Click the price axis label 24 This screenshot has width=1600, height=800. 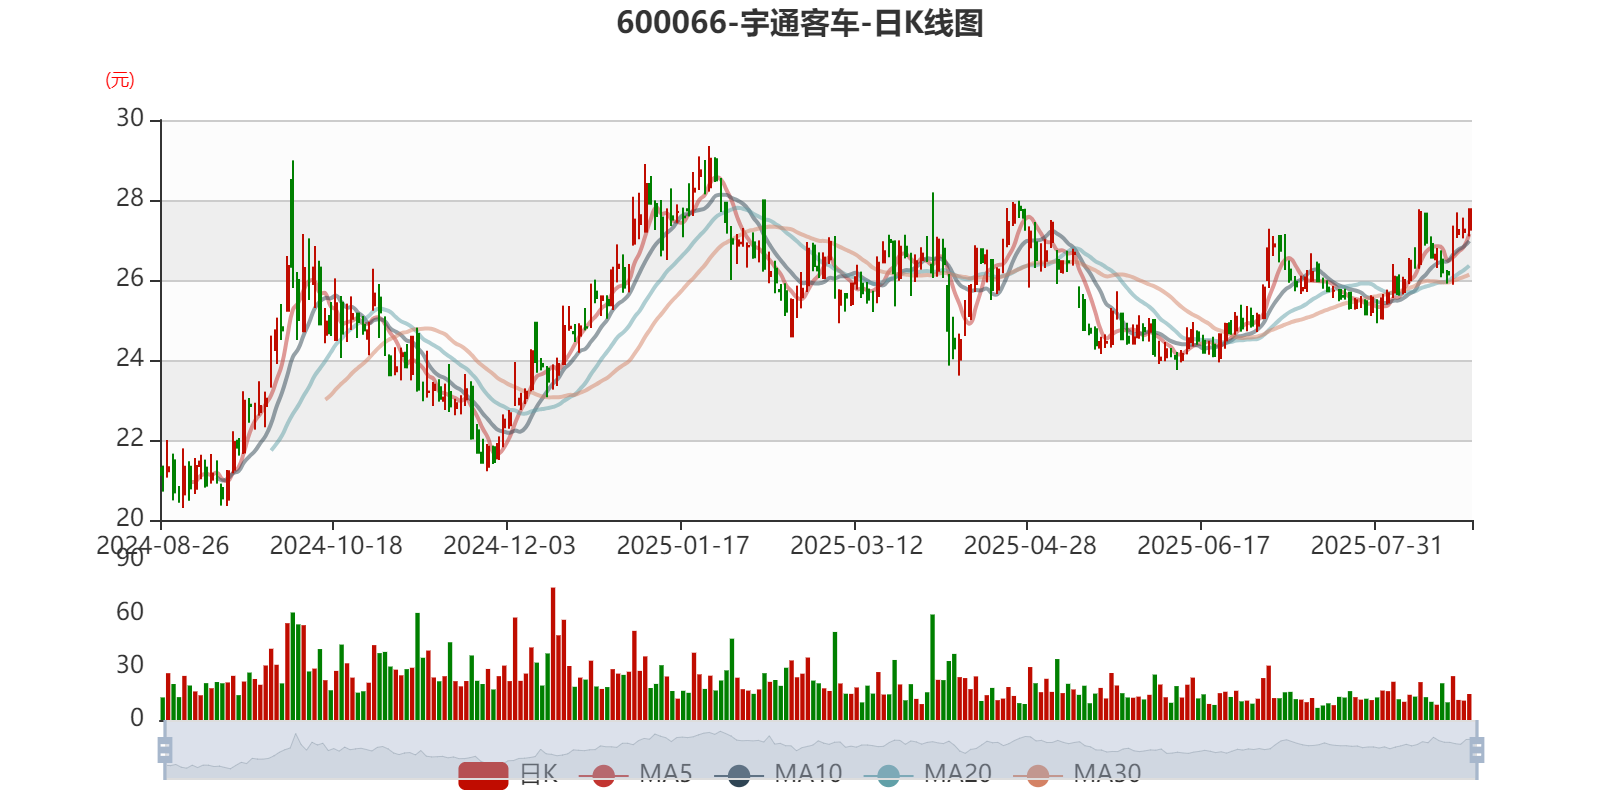(130, 359)
